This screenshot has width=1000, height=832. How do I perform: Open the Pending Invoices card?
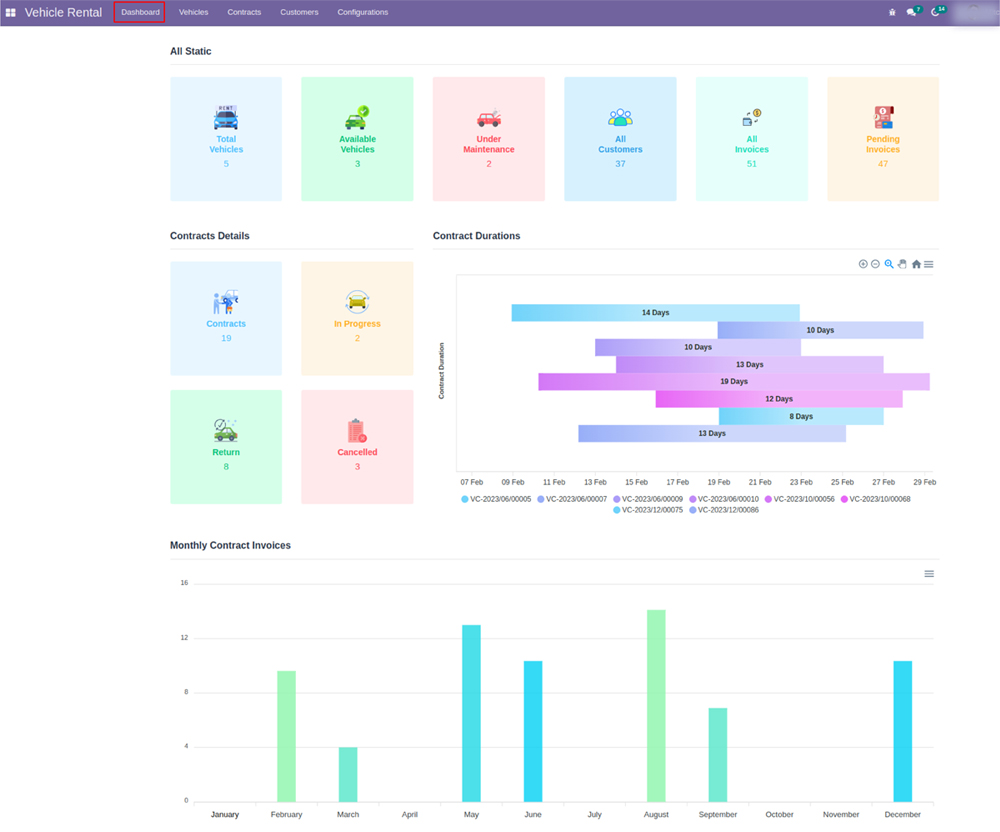tap(882, 139)
